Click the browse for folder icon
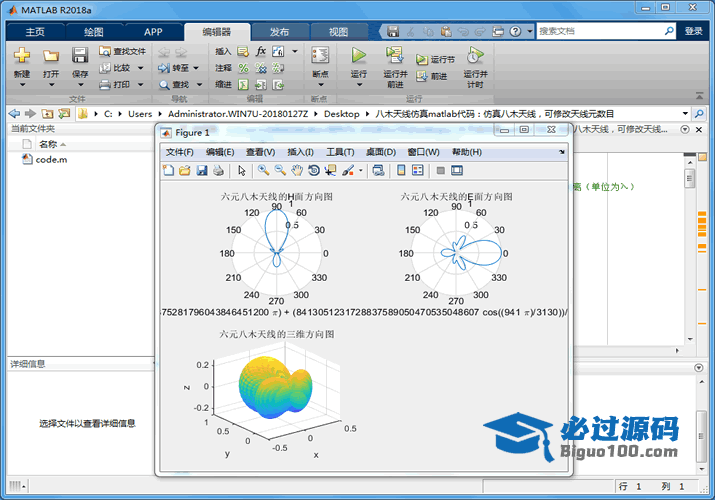715x500 pixels. pyautogui.click(x=64, y=113)
